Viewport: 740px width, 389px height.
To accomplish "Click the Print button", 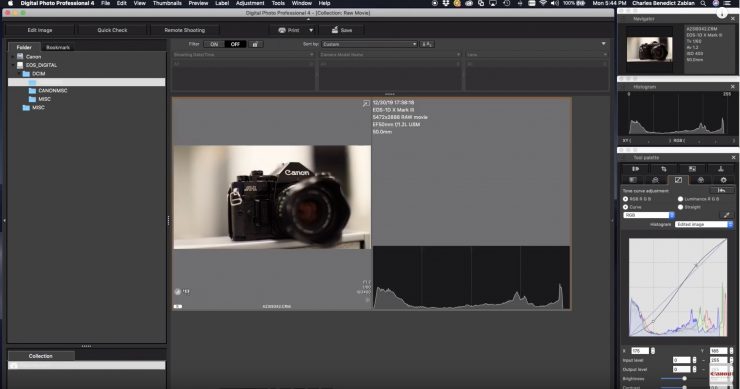I will pyautogui.click(x=288, y=30).
